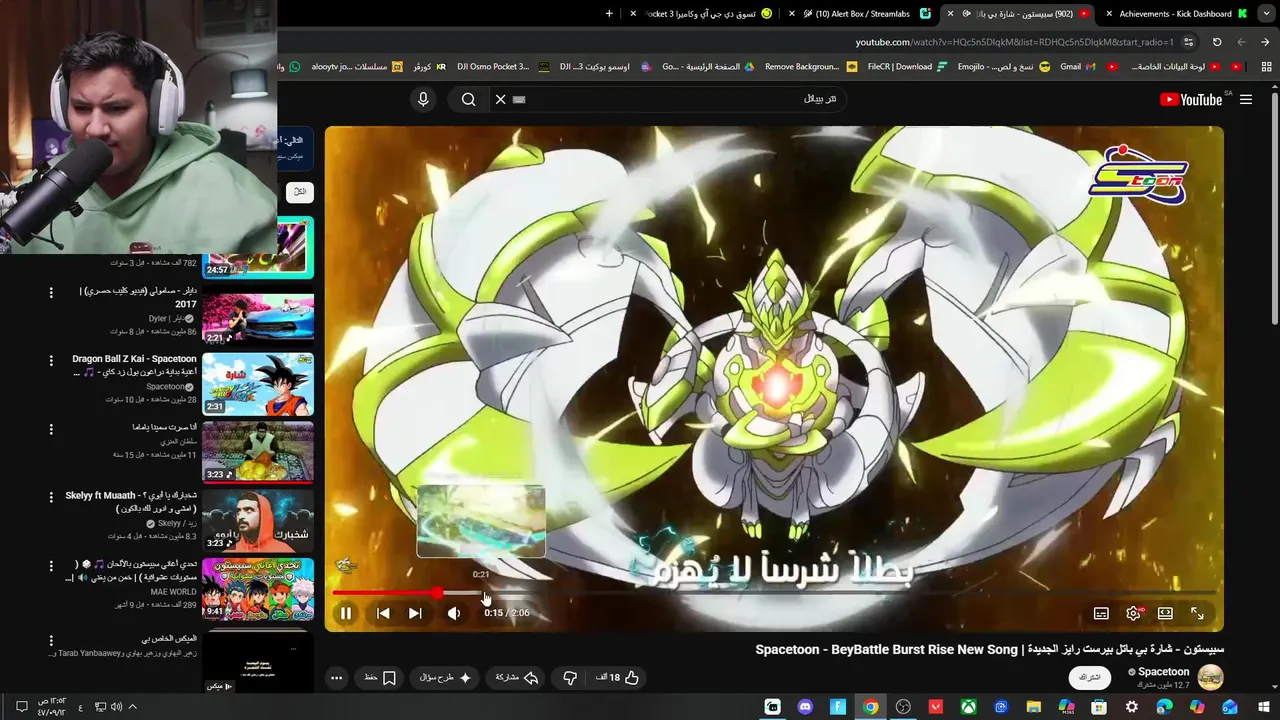Viewport: 1280px width, 720px height.
Task: Skip to the previous video in playlist
Action: tap(383, 613)
